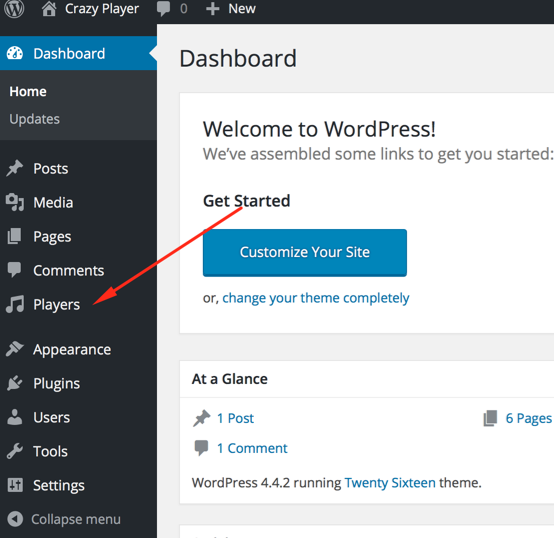The width and height of the screenshot is (555, 538).
Task: Follow the change your theme completely link
Action: [x=316, y=298]
